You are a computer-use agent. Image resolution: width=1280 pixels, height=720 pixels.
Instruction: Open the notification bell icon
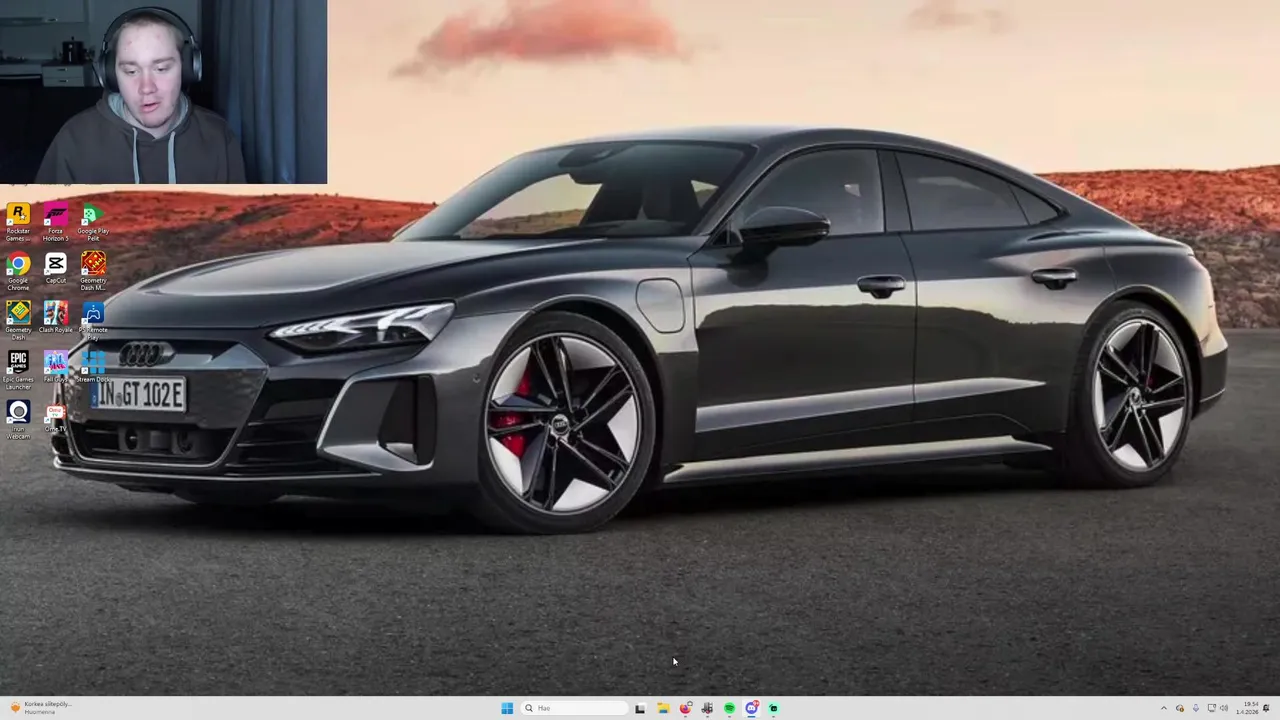pos(1266,708)
